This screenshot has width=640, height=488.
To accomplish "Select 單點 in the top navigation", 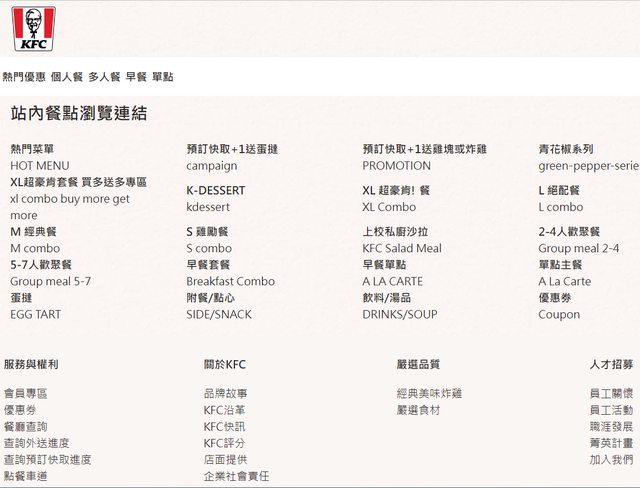I will [x=162, y=77].
